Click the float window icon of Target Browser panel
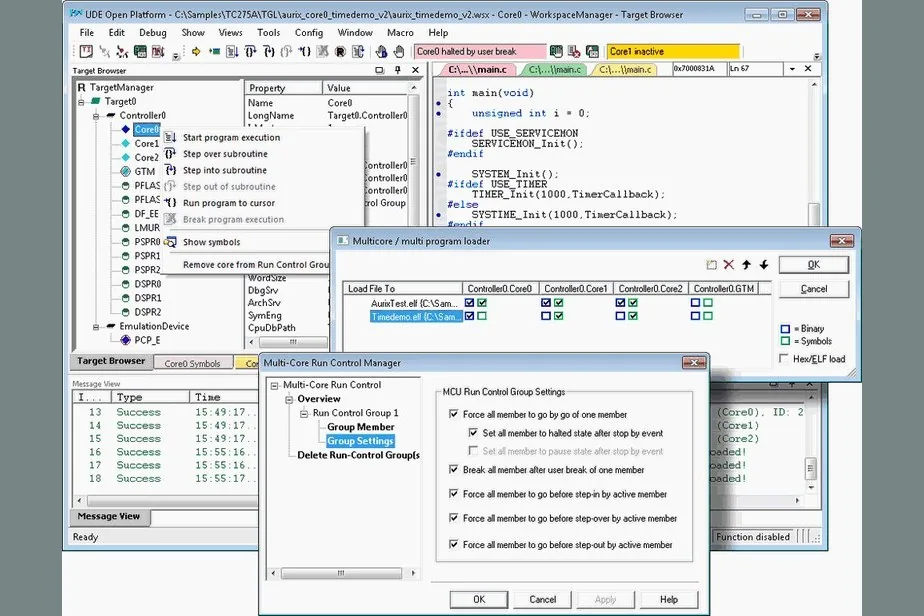The image size is (924, 616). pyautogui.click(x=380, y=70)
